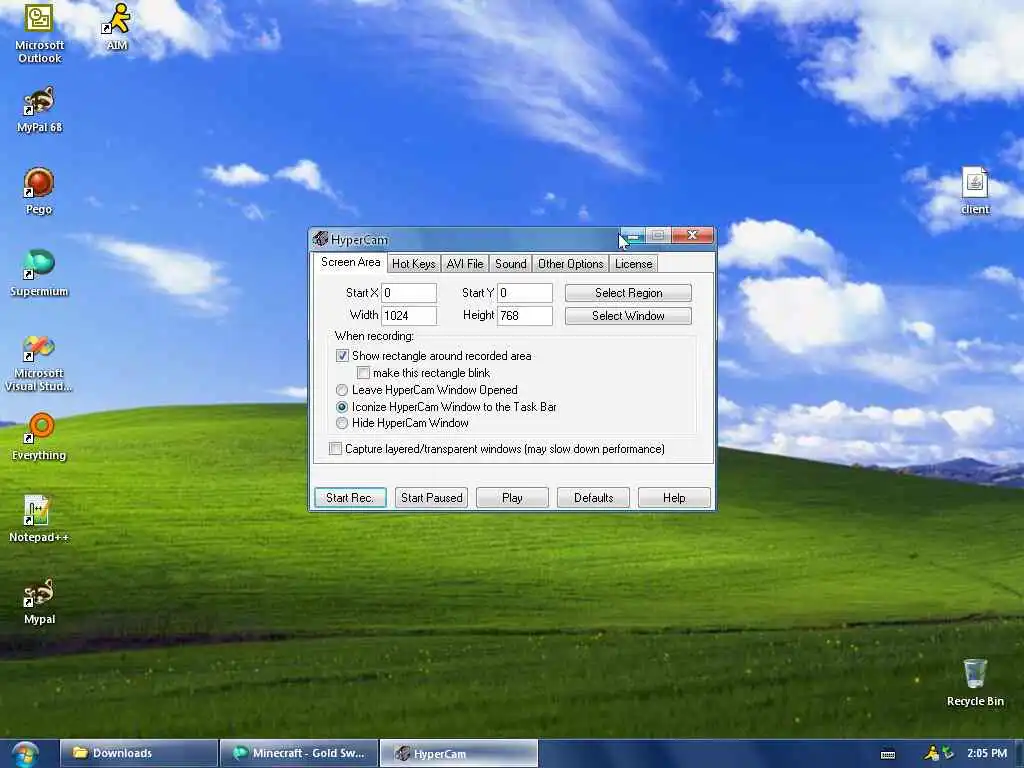Click the HyperCam title bar icon
Screen dimensions: 1024x768
click(320, 239)
